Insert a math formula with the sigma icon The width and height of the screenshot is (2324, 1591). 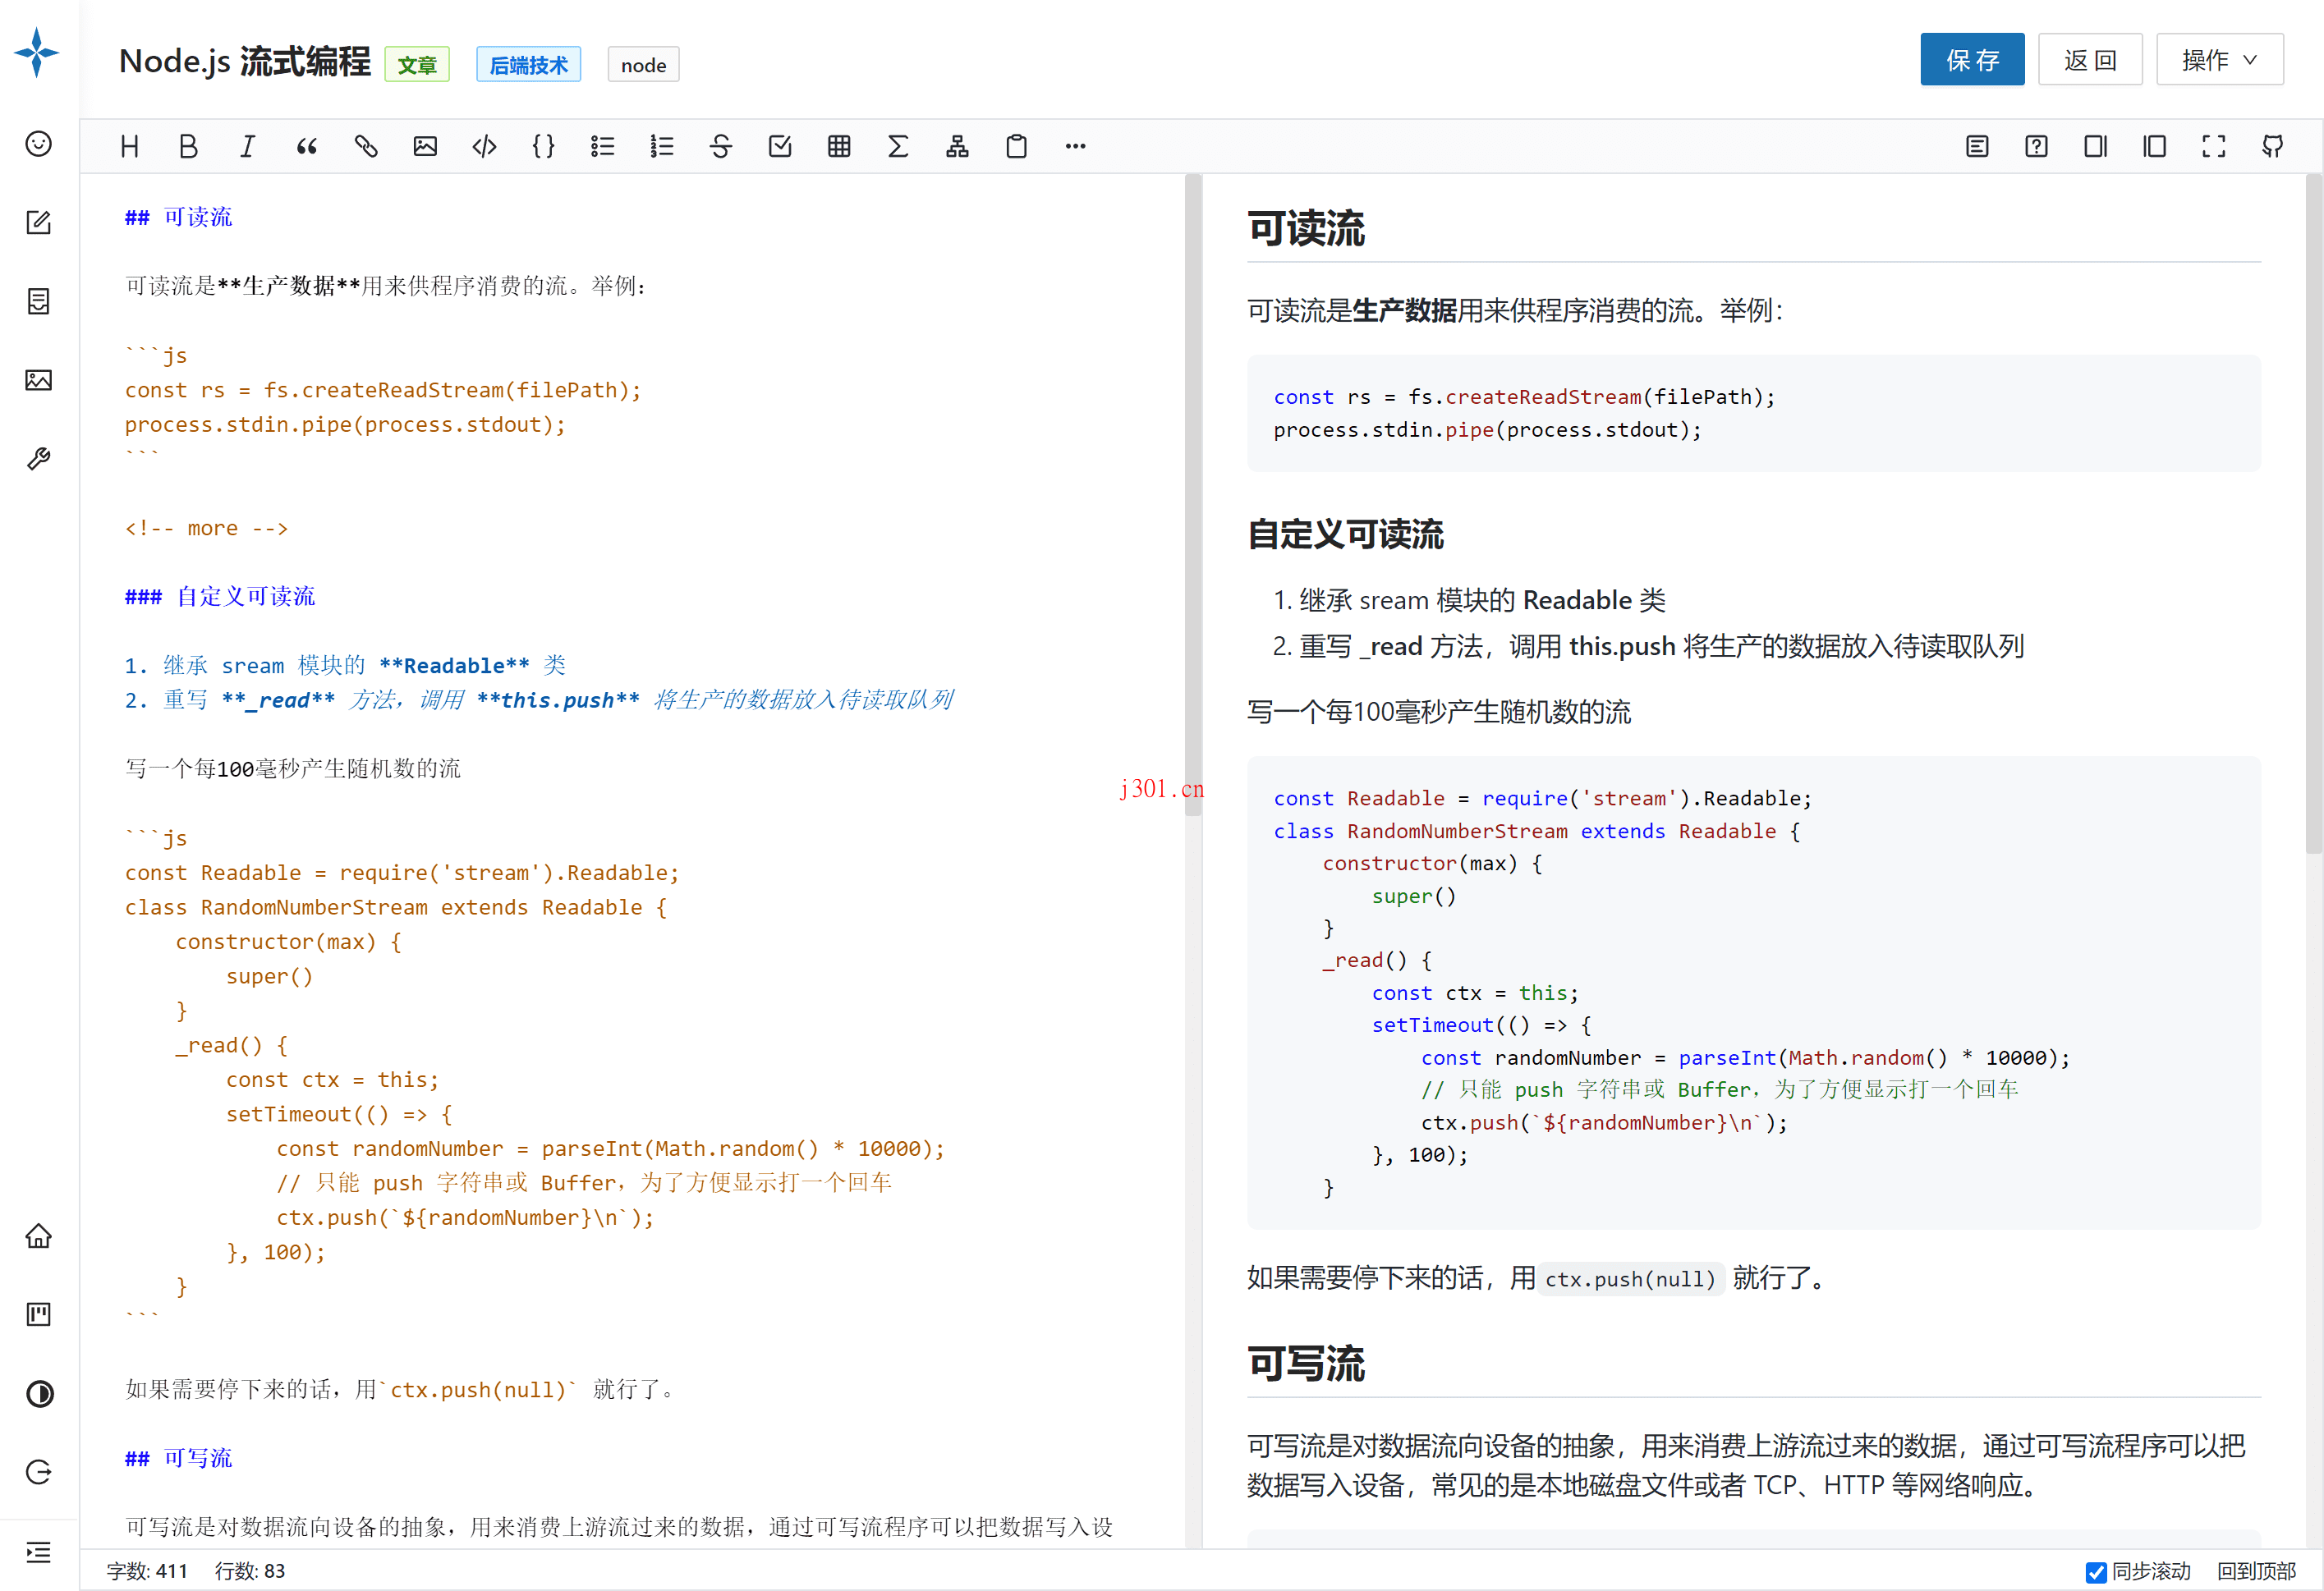point(898,147)
